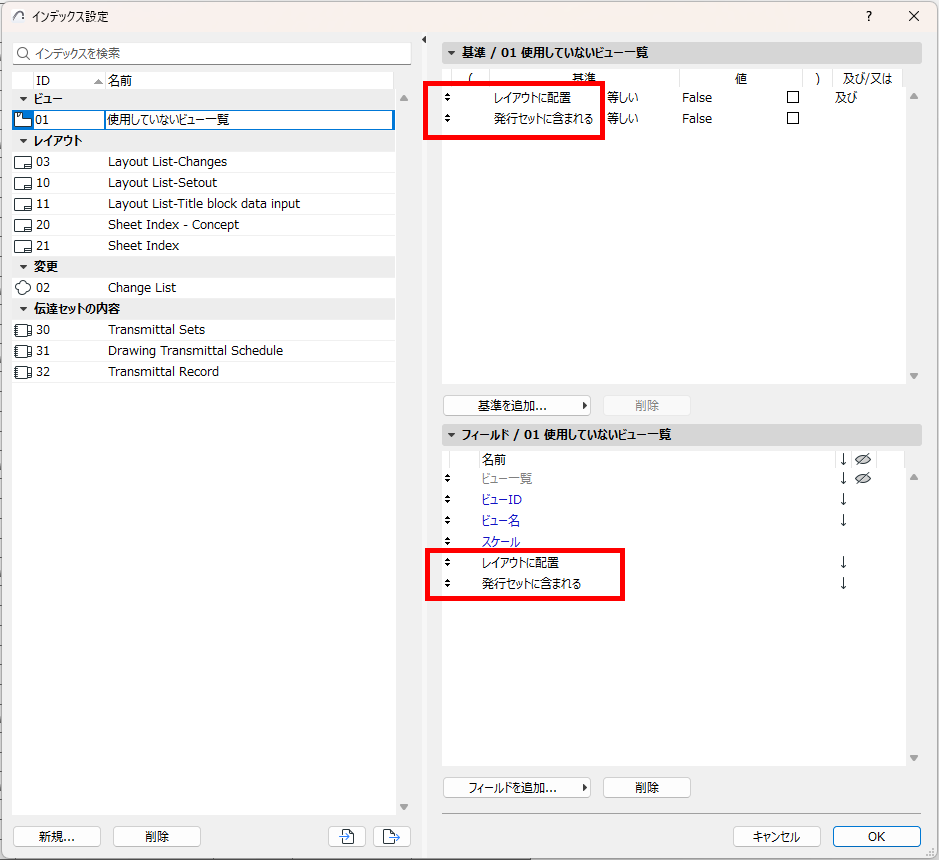
Task: Collapse the 変更 group
Action: 23,267
